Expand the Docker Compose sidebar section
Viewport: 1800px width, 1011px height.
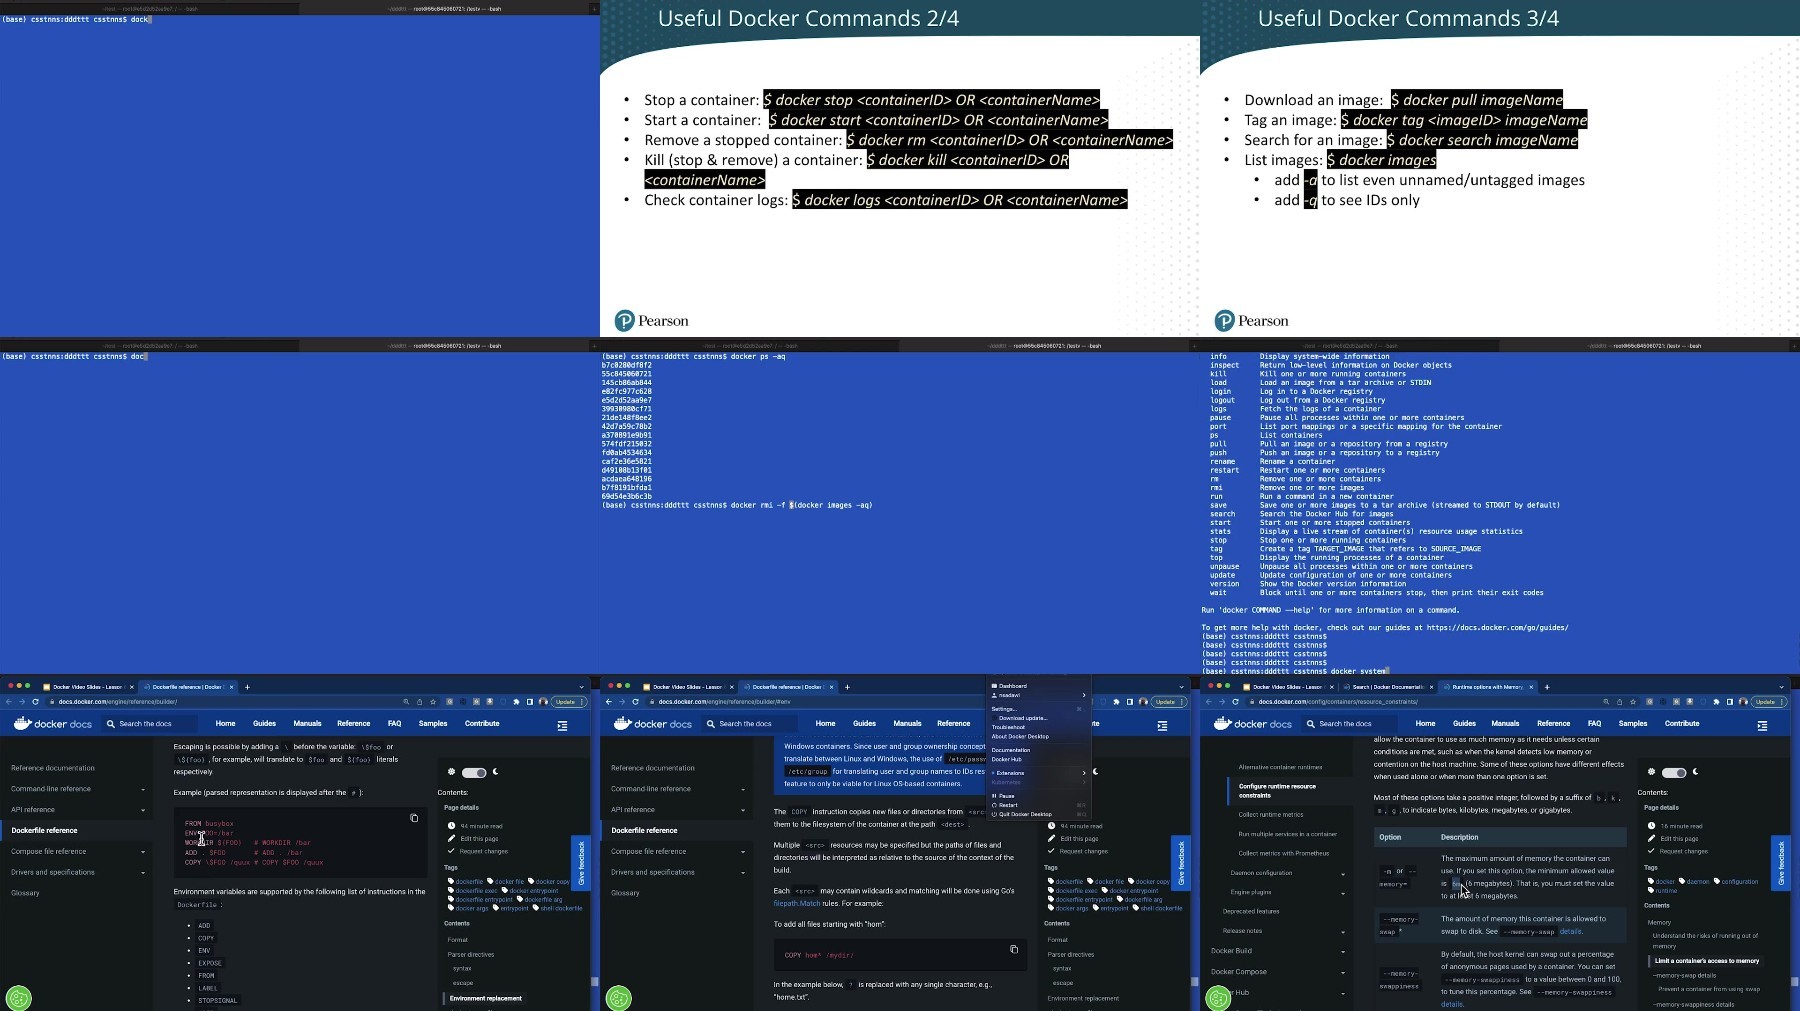pos(1343,972)
